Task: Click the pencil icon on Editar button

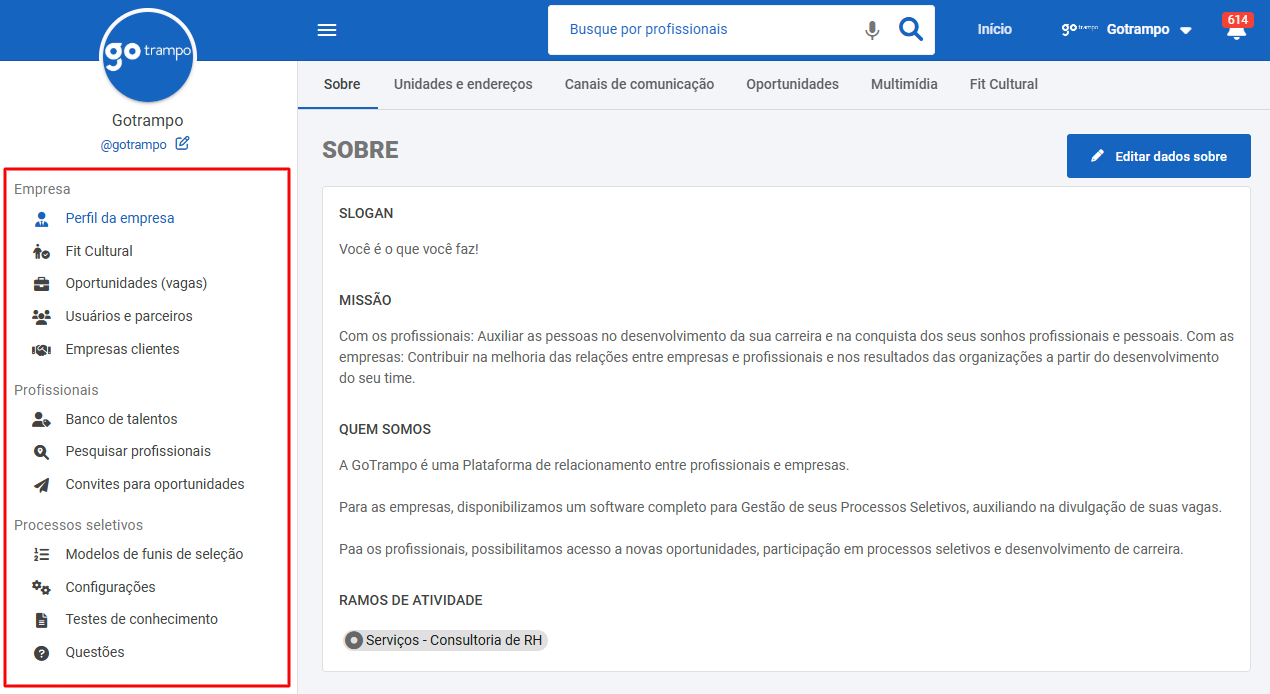Action: tap(1097, 156)
